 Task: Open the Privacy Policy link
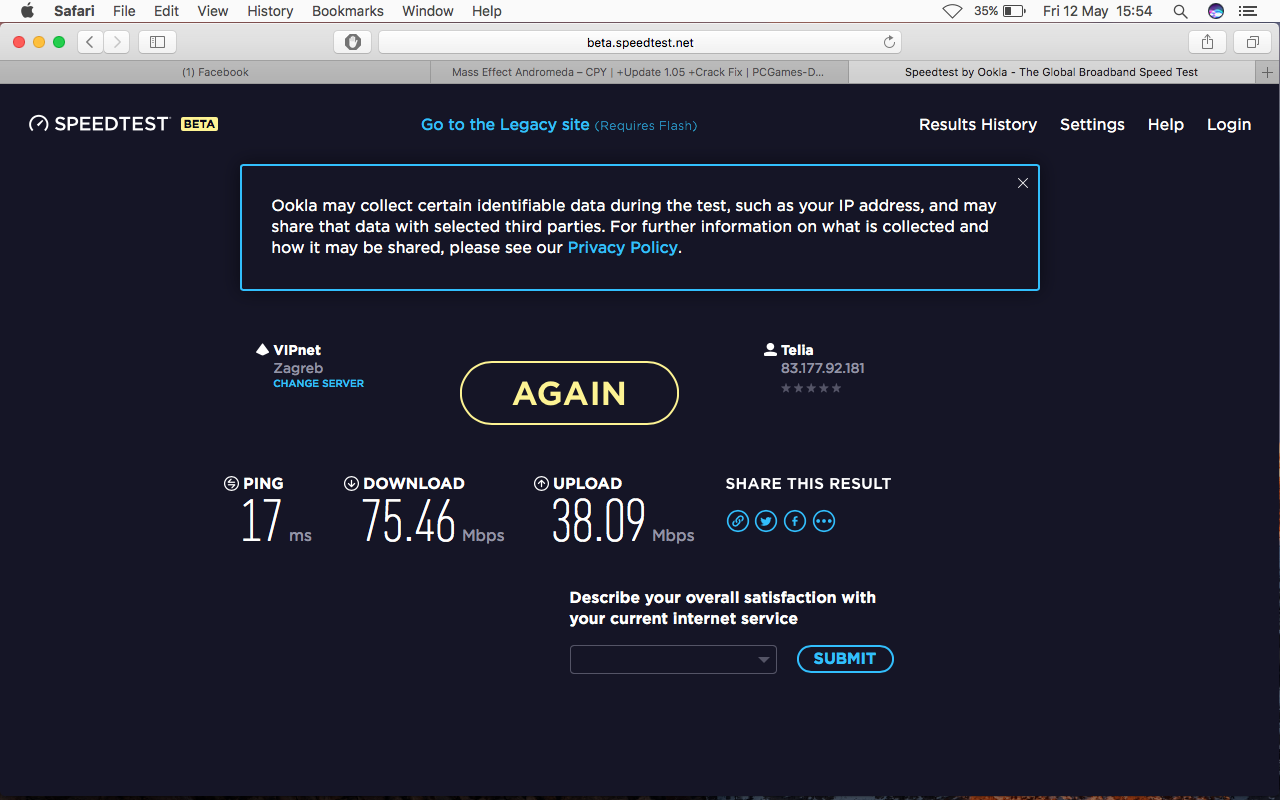click(x=623, y=247)
